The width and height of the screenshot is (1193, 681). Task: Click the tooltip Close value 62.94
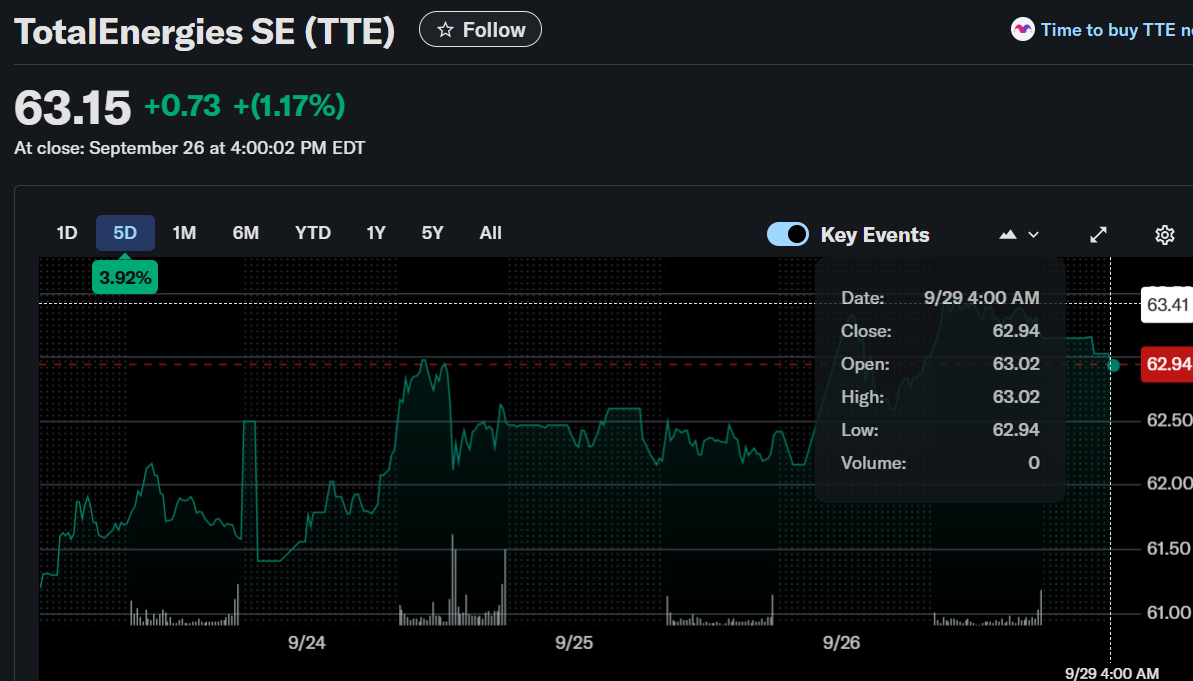coord(1016,331)
